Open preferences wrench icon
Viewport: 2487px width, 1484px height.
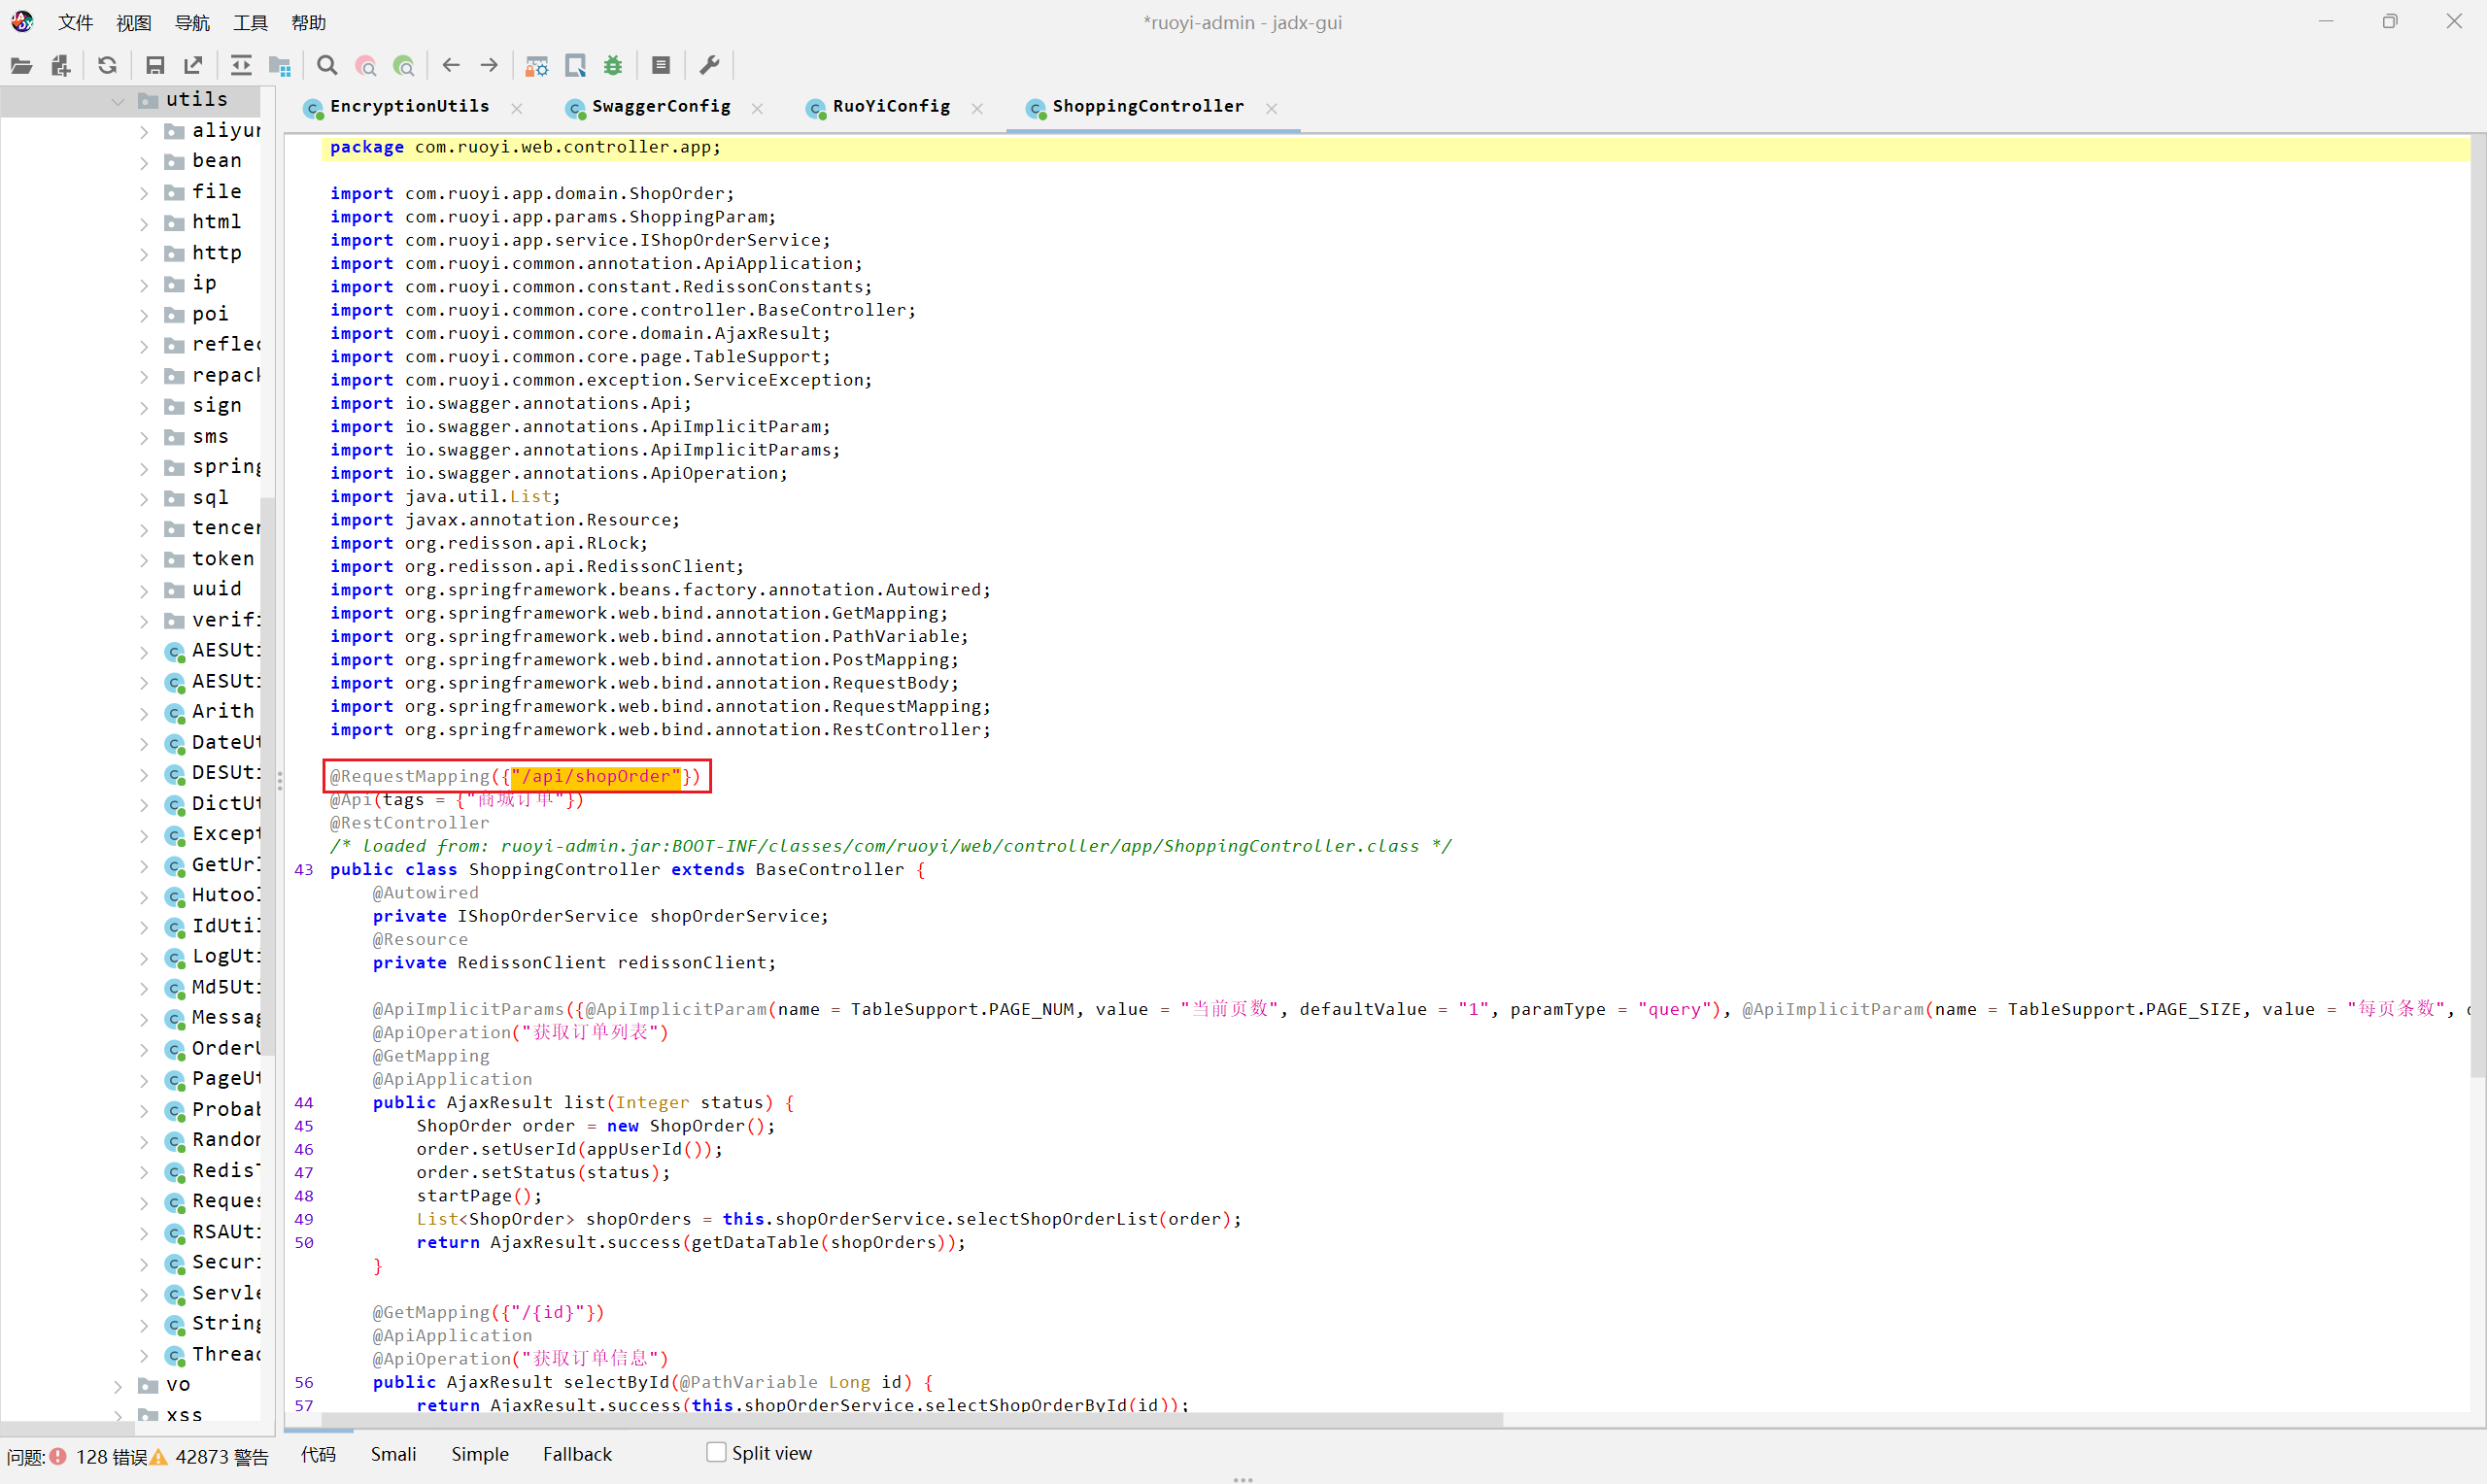(x=709, y=66)
